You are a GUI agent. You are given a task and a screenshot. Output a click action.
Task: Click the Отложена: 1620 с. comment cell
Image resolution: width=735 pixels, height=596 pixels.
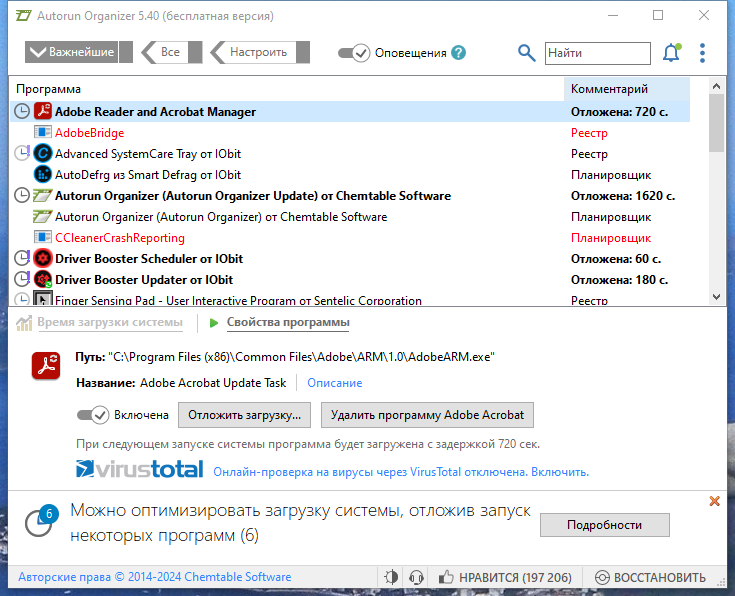pos(623,196)
